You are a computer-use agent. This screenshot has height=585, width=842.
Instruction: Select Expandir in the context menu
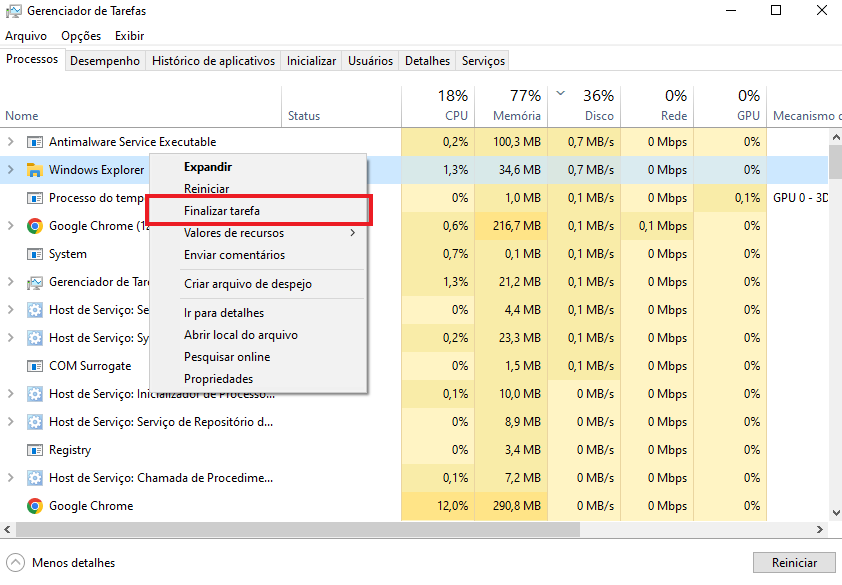coord(258,167)
